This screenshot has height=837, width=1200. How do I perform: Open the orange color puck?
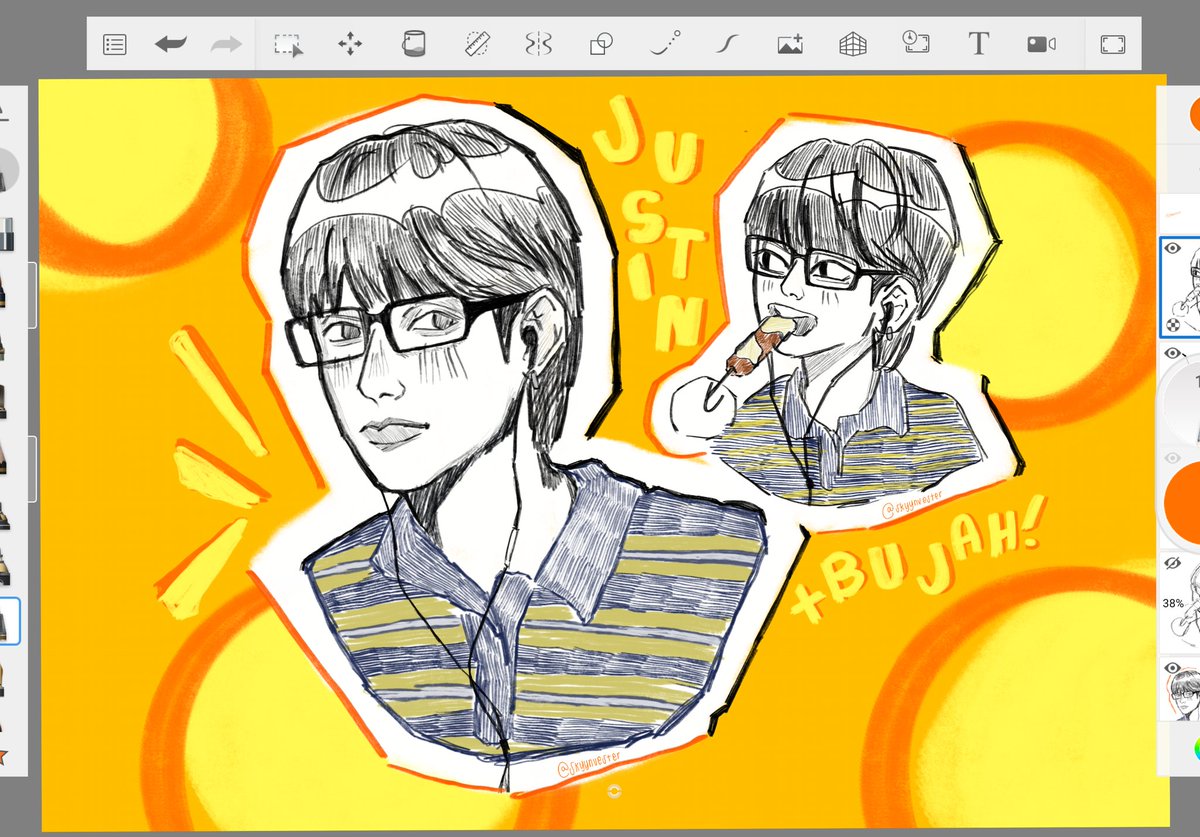tap(1180, 502)
